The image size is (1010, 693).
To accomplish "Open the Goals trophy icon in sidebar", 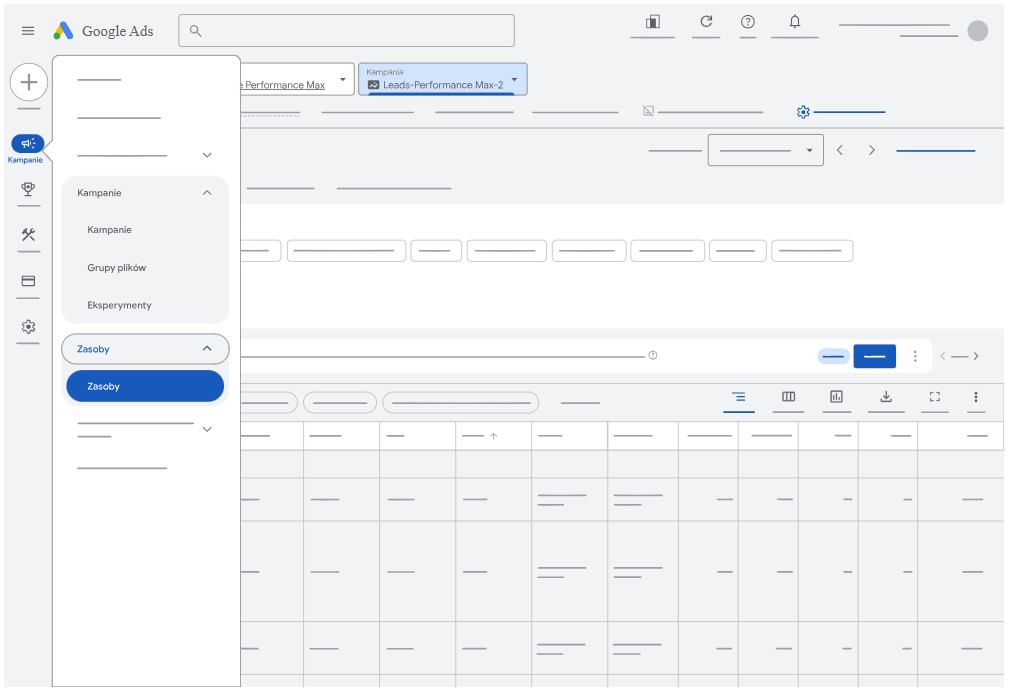I will 28,188.
